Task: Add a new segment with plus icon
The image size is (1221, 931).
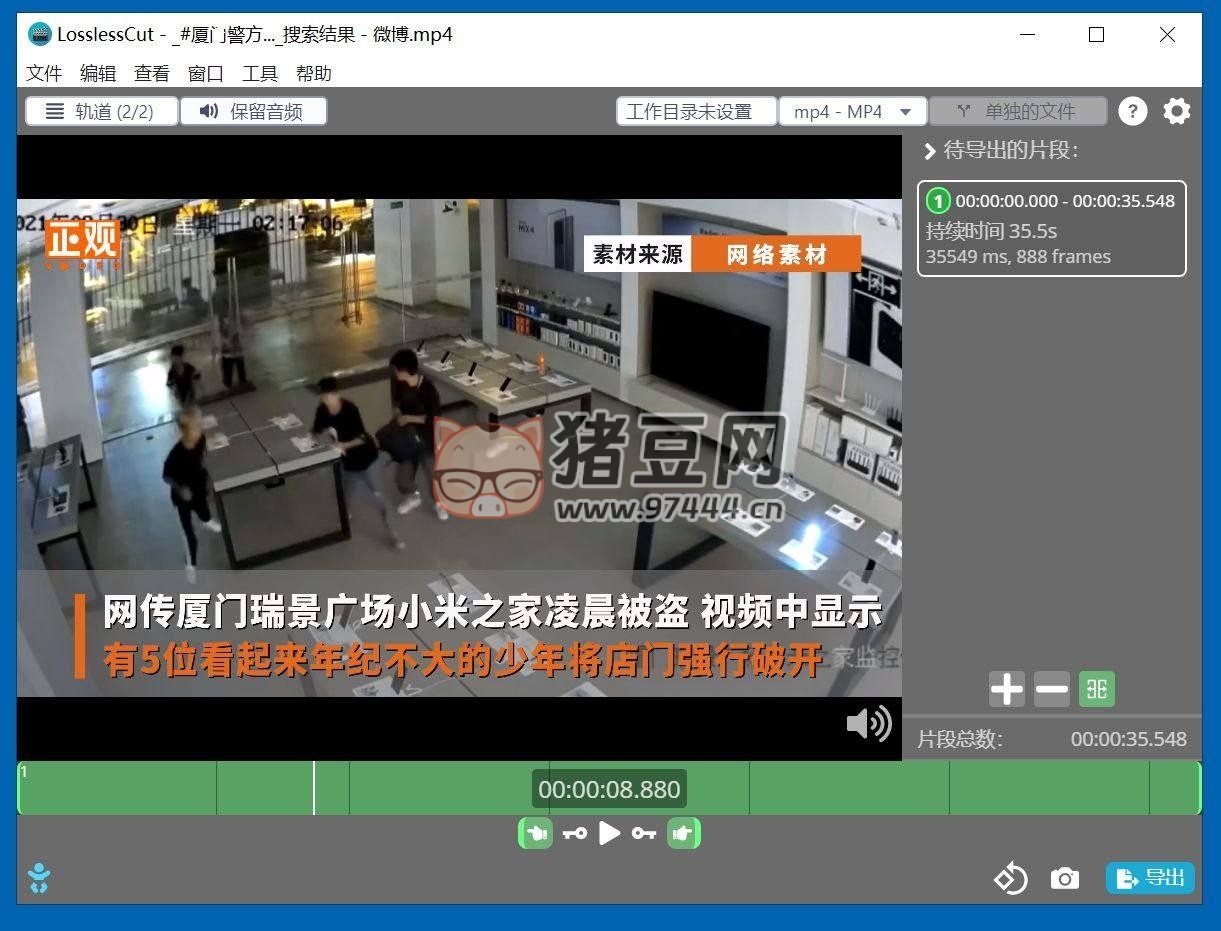Action: [1006, 689]
